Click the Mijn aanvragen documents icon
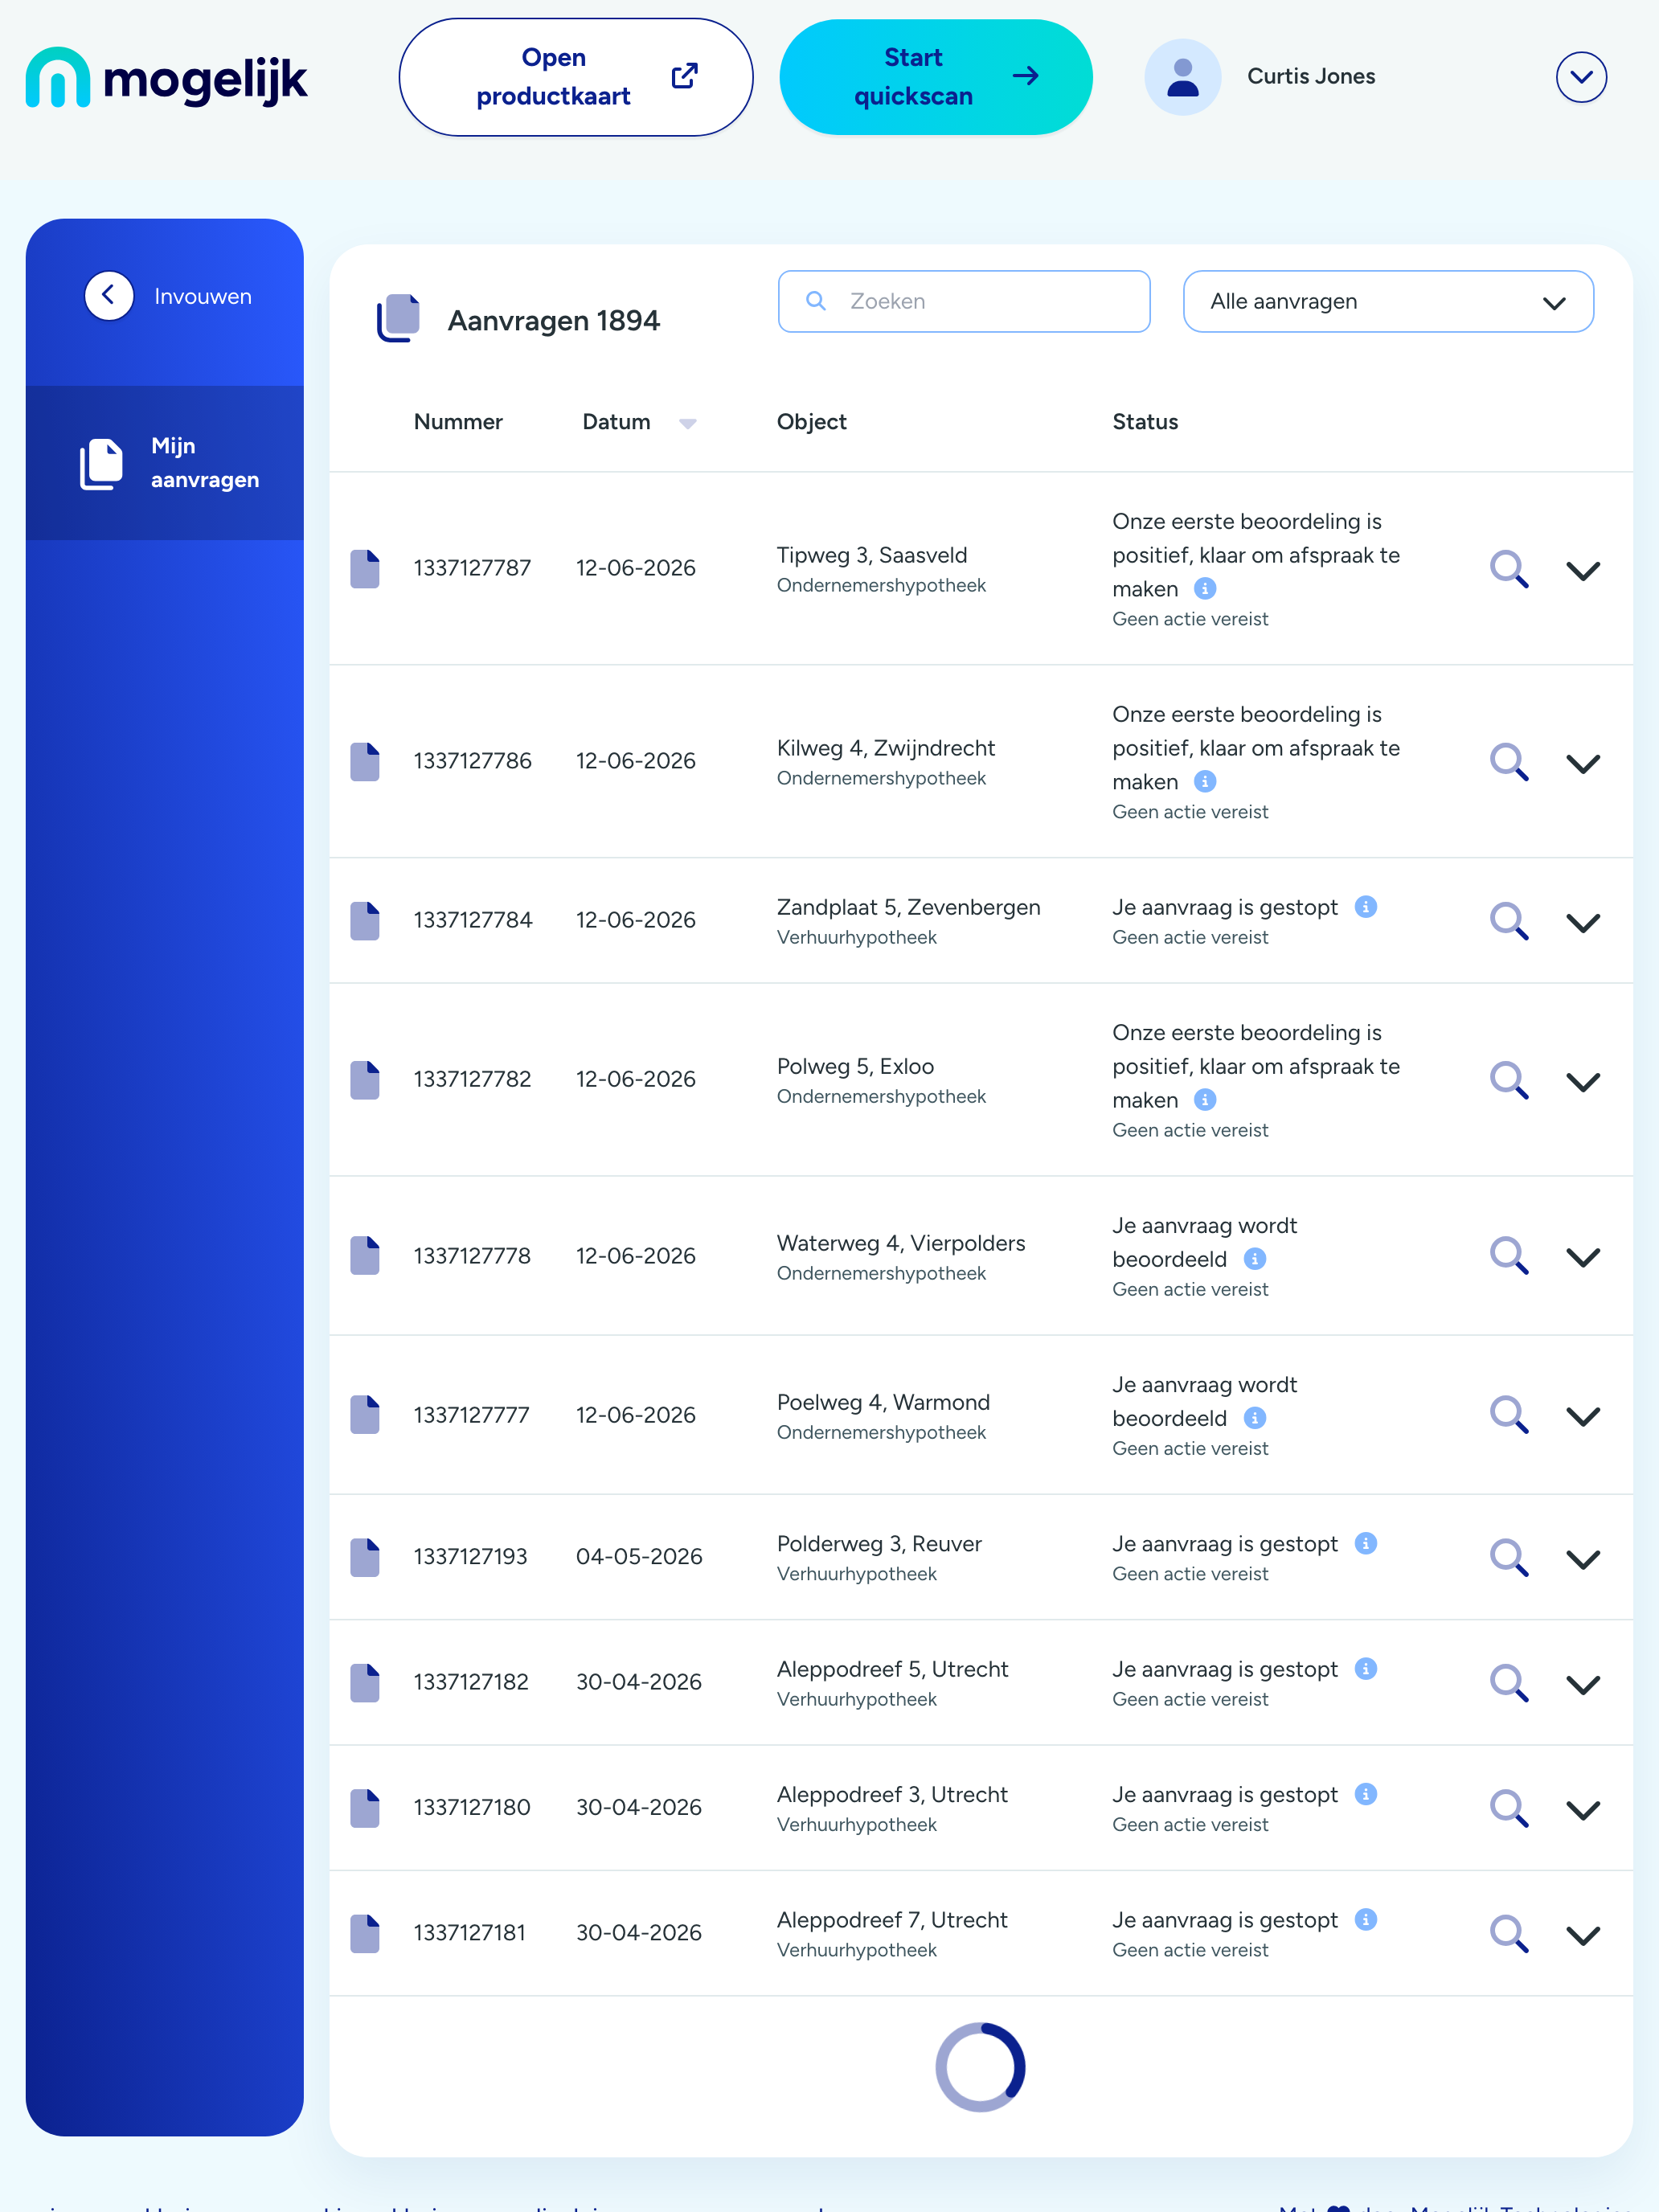 (x=101, y=463)
